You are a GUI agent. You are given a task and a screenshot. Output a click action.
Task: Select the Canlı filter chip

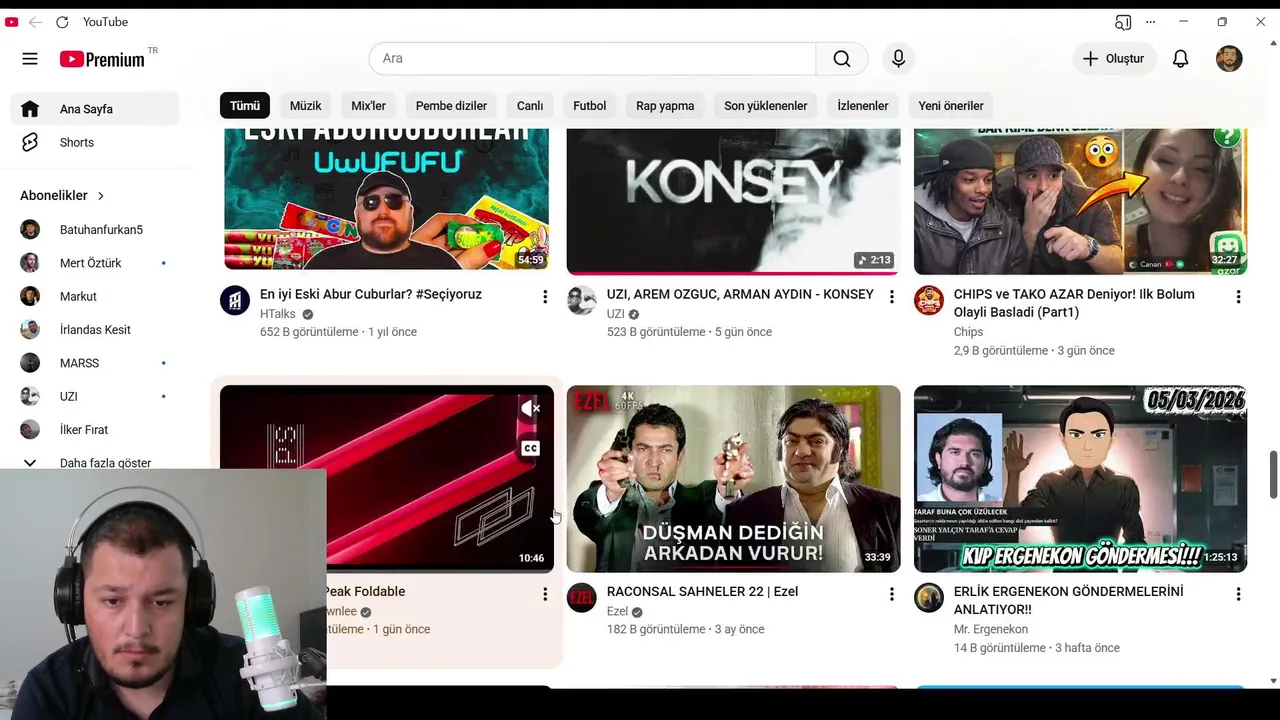point(530,106)
